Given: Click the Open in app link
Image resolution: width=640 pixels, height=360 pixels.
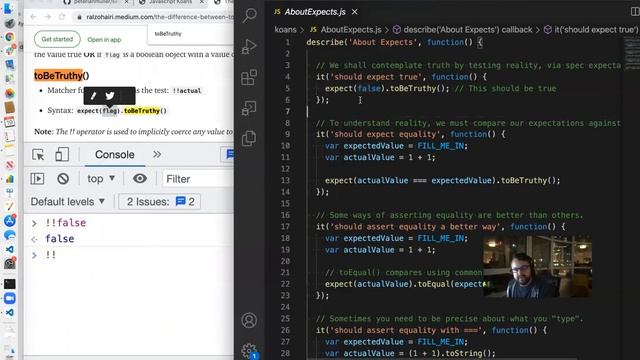Looking at the screenshot, I should click(x=104, y=40).
